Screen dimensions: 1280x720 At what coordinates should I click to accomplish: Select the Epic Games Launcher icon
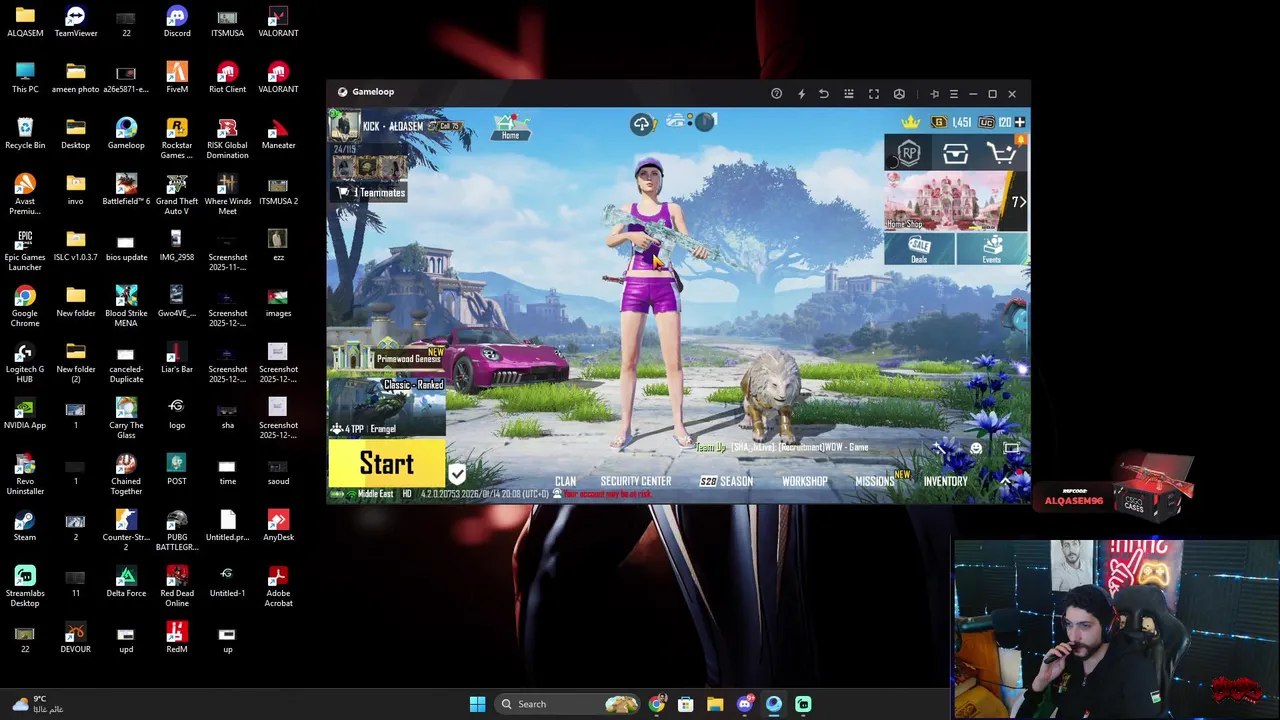[x=25, y=250]
